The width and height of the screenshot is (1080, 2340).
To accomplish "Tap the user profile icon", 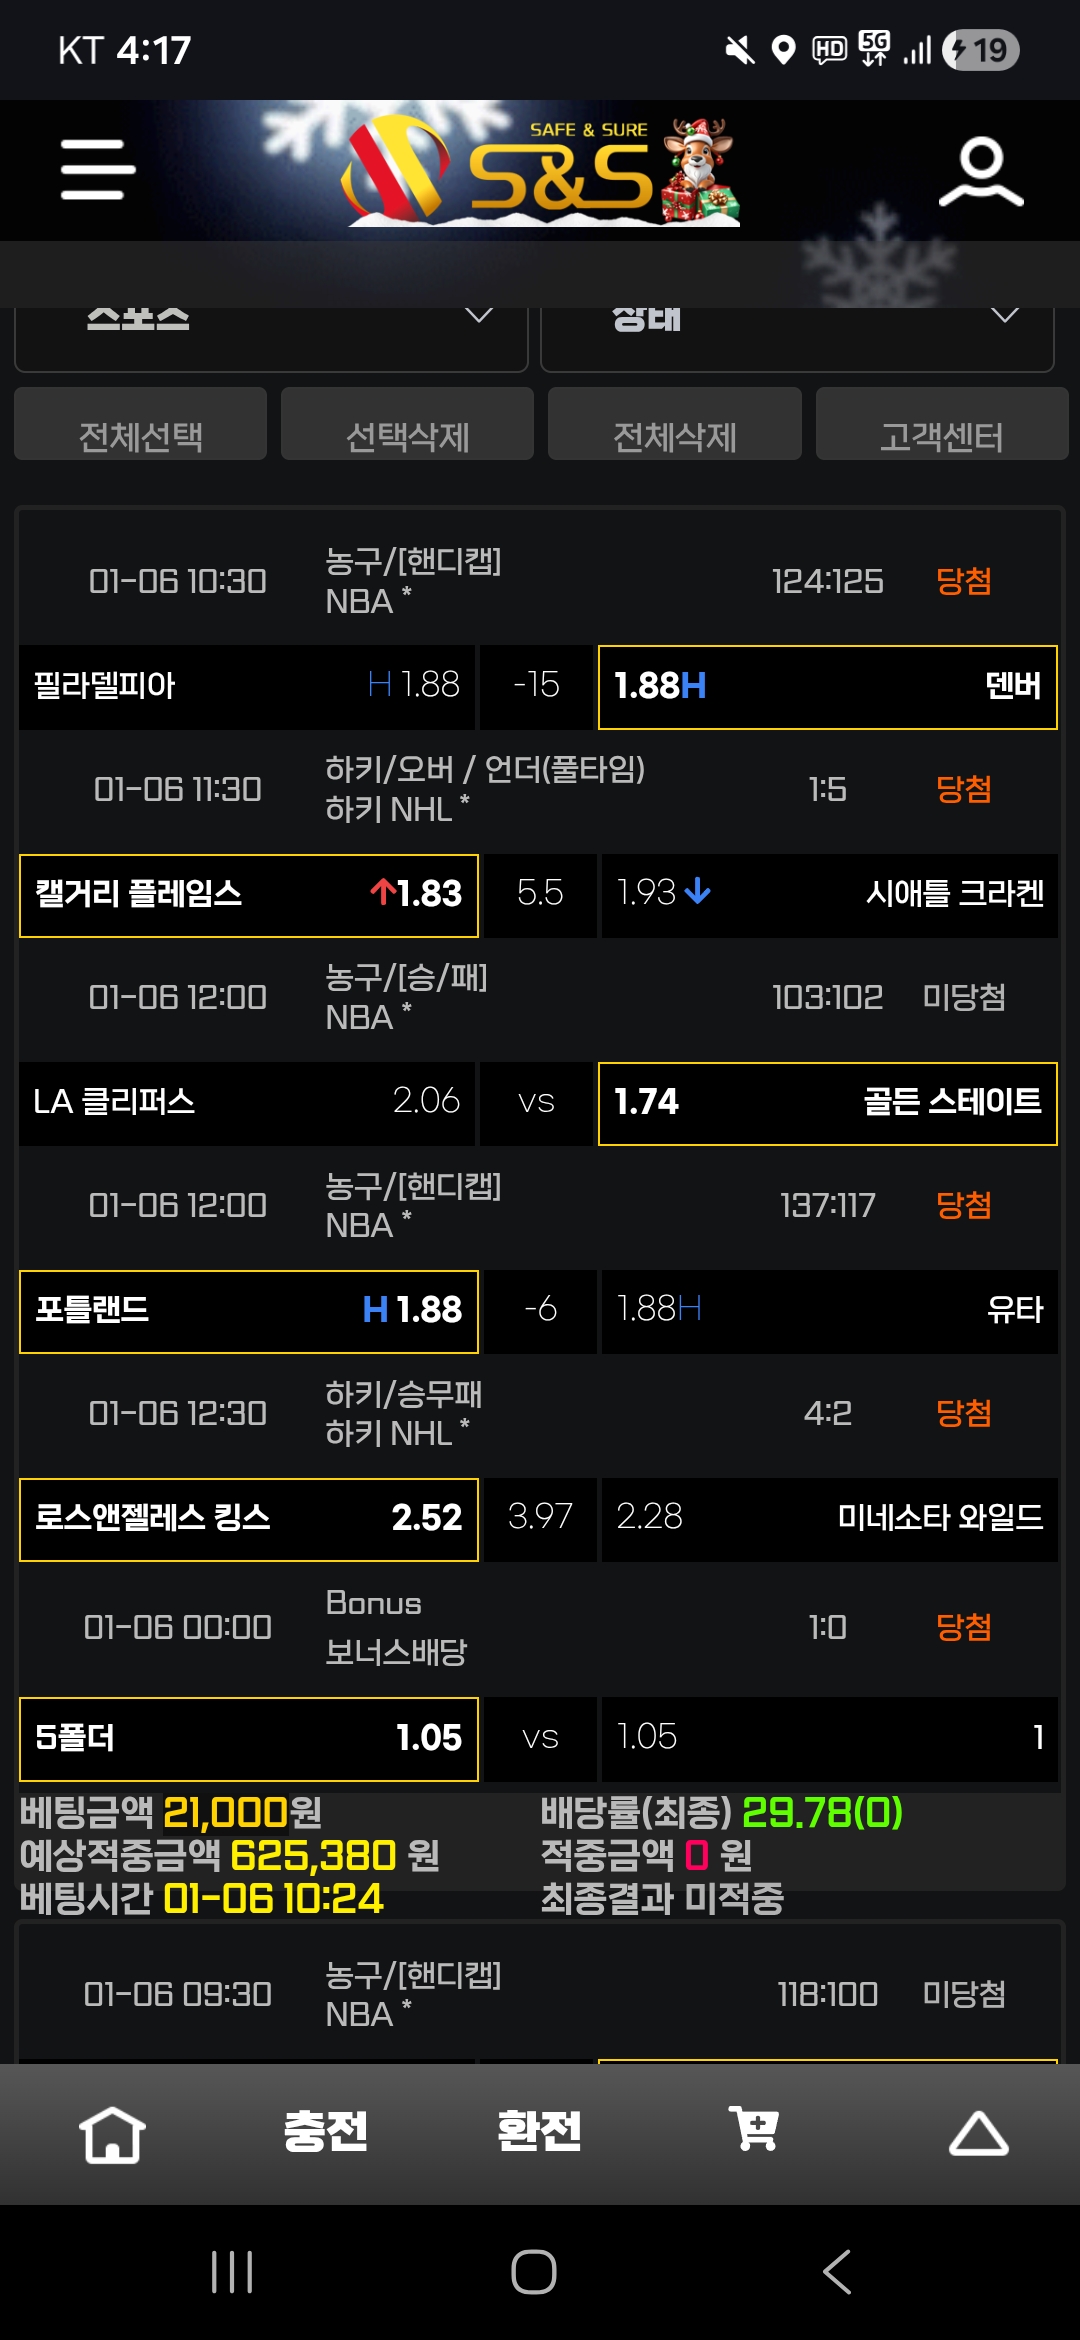I will click(x=981, y=172).
